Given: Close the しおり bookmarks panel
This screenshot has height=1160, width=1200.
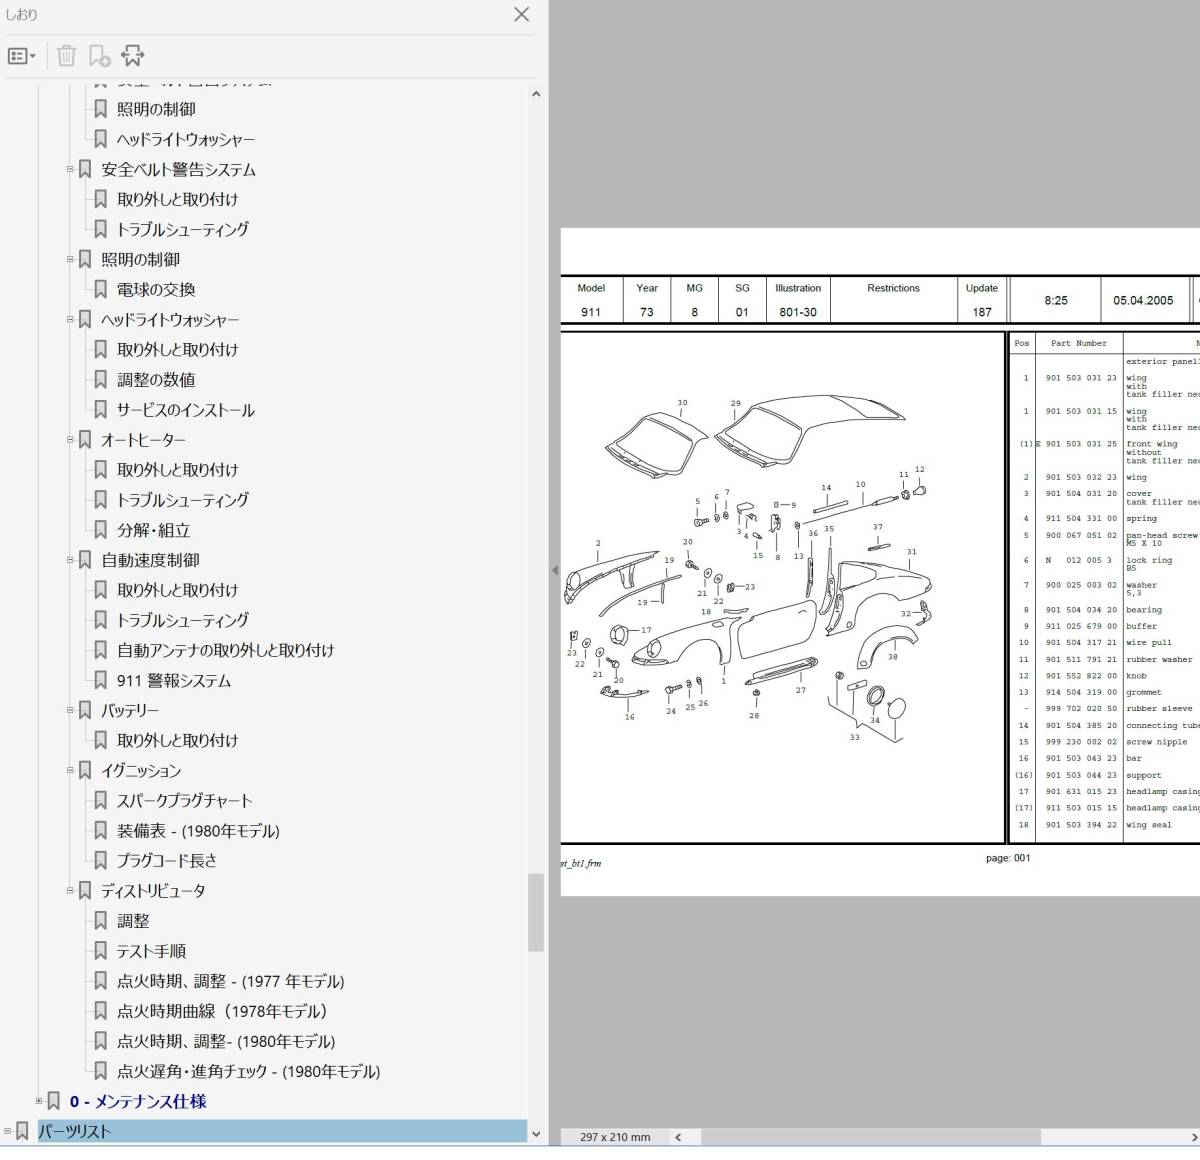Looking at the screenshot, I should [521, 14].
